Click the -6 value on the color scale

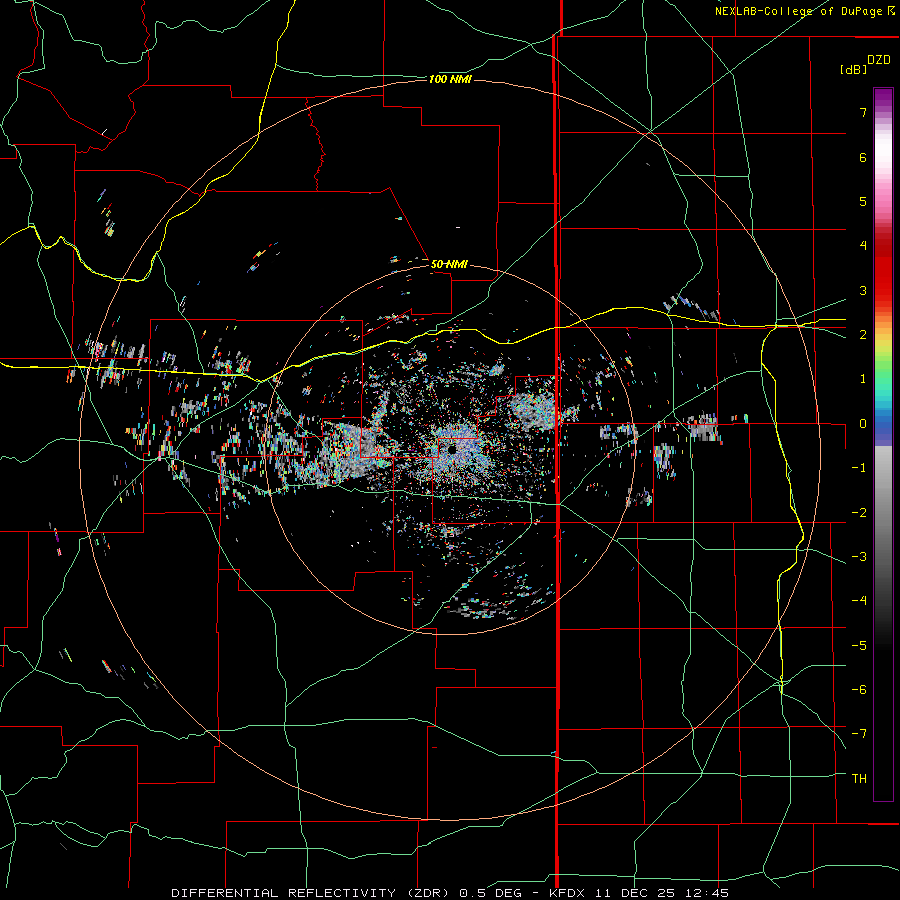pyautogui.click(x=859, y=690)
